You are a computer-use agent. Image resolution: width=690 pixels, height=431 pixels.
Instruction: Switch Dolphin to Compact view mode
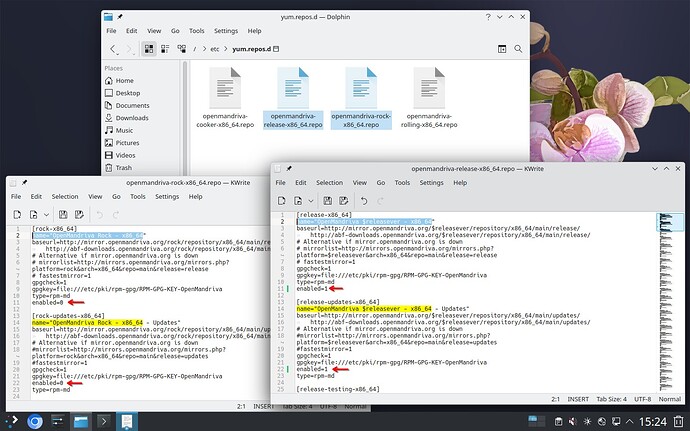(x=165, y=49)
